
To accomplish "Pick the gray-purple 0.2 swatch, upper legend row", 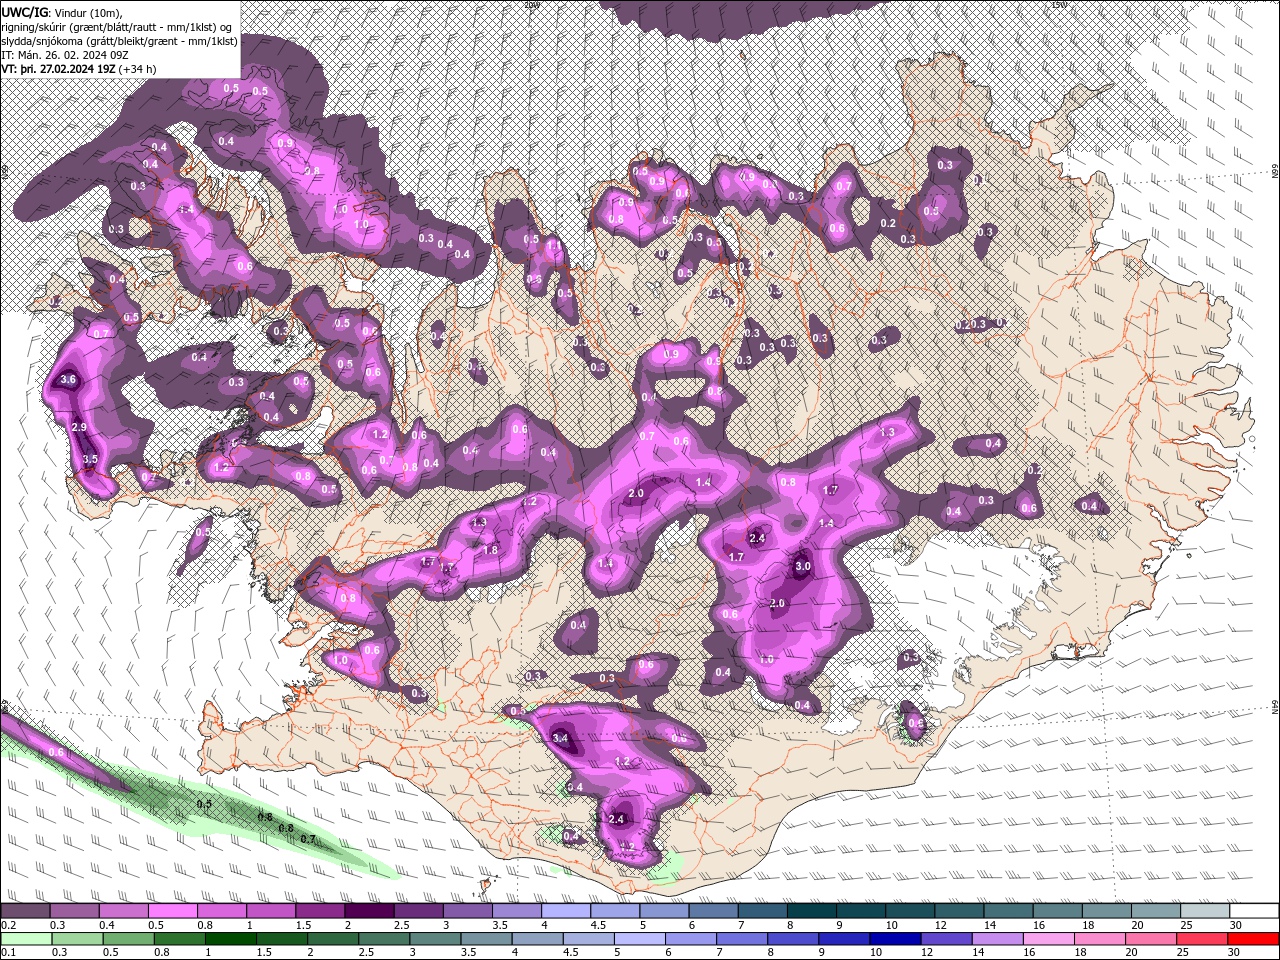I will [x=25, y=911].
